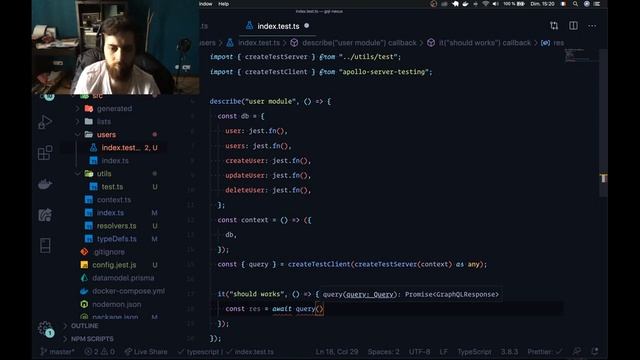Open datamodel.prisma file
640x360 pixels.
[x=123, y=278]
